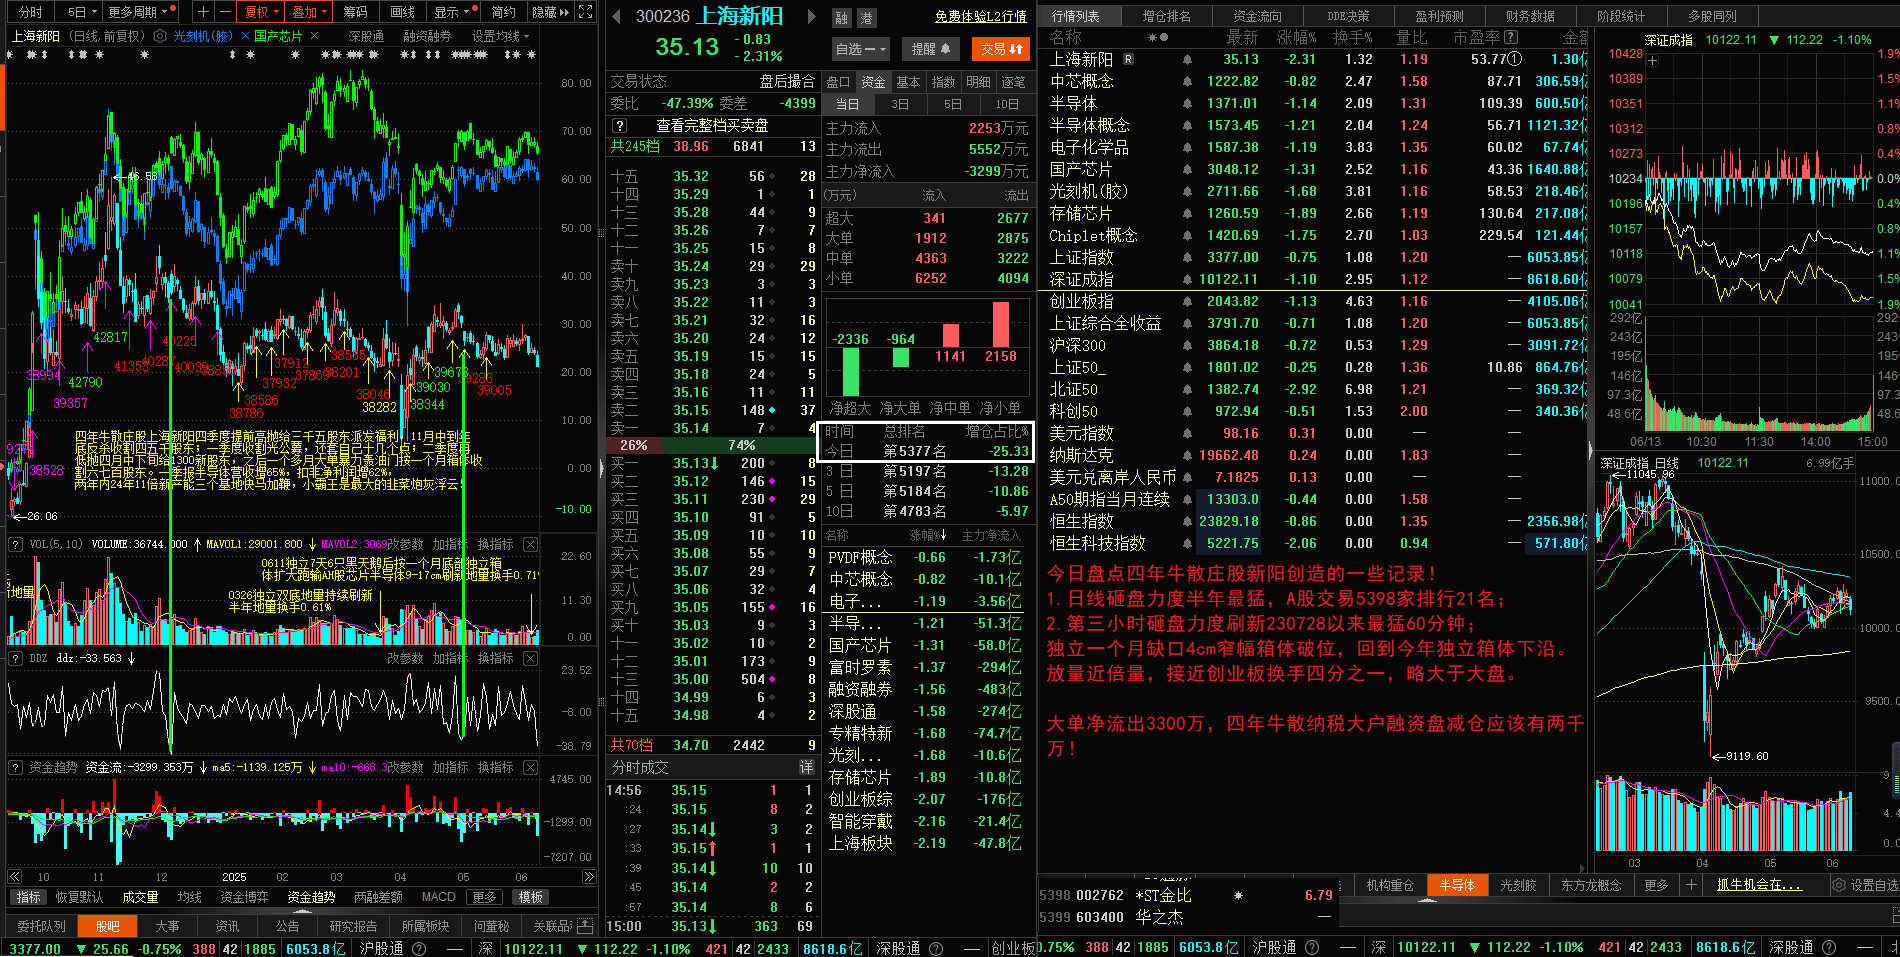Switch to the 资金 tab
The width and height of the screenshot is (1900, 957).
click(873, 82)
